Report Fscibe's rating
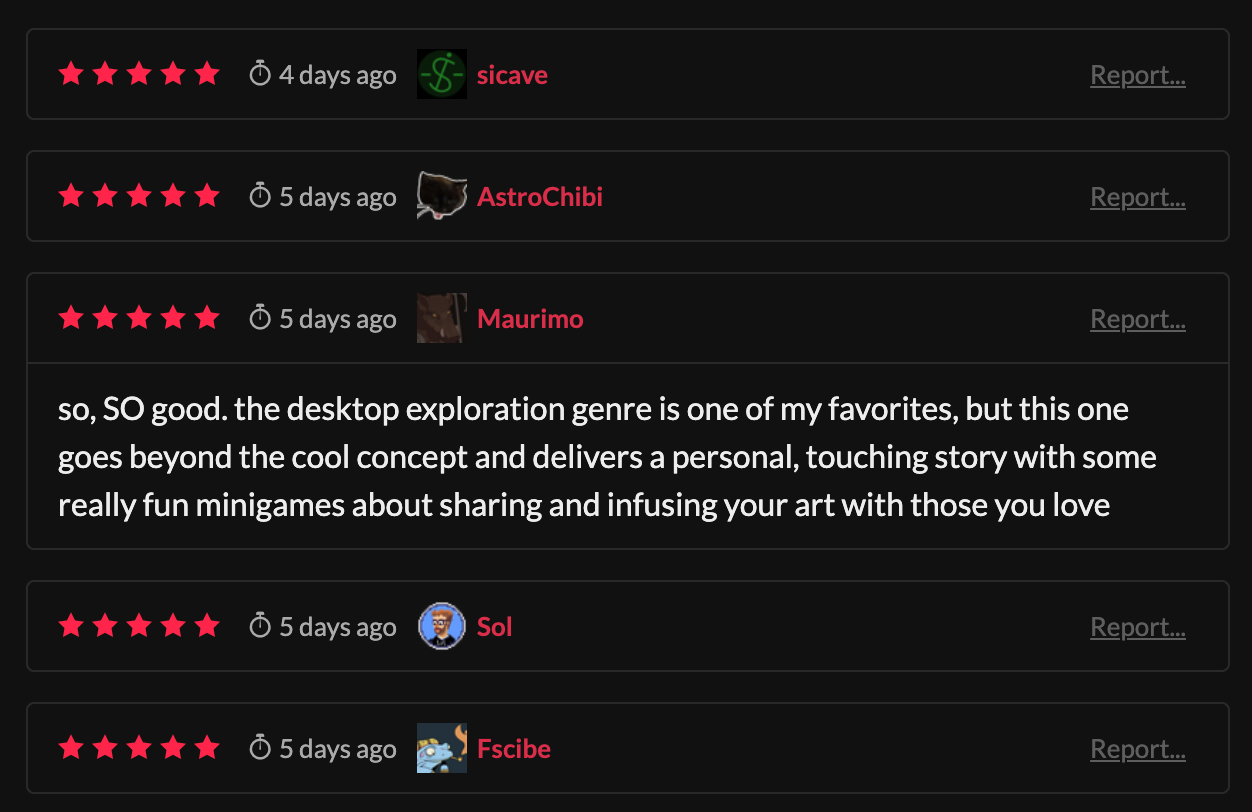 (x=1137, y=749)
